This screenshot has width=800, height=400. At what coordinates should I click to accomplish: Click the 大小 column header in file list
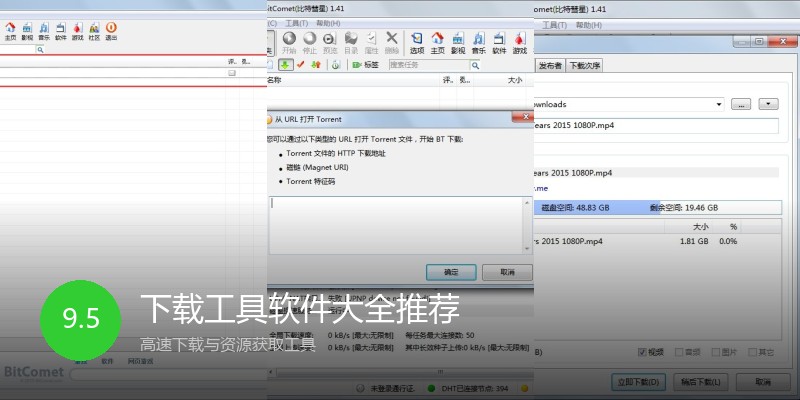(701, 226)
